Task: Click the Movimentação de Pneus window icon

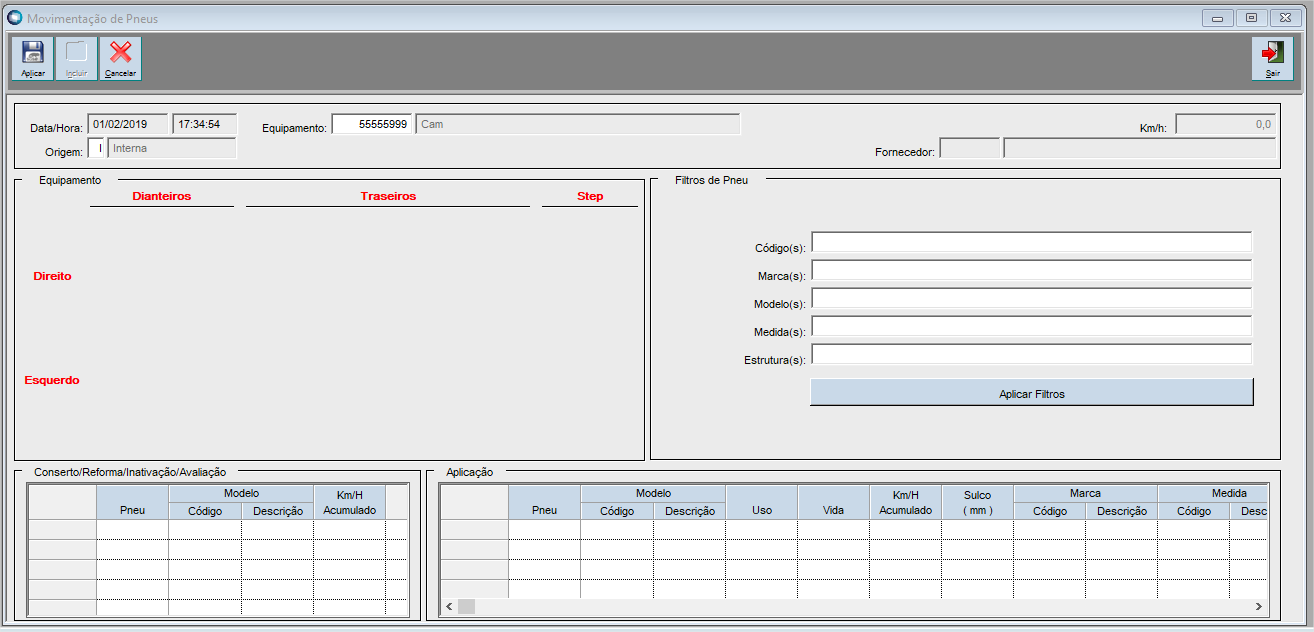Action: click(14, 18)
